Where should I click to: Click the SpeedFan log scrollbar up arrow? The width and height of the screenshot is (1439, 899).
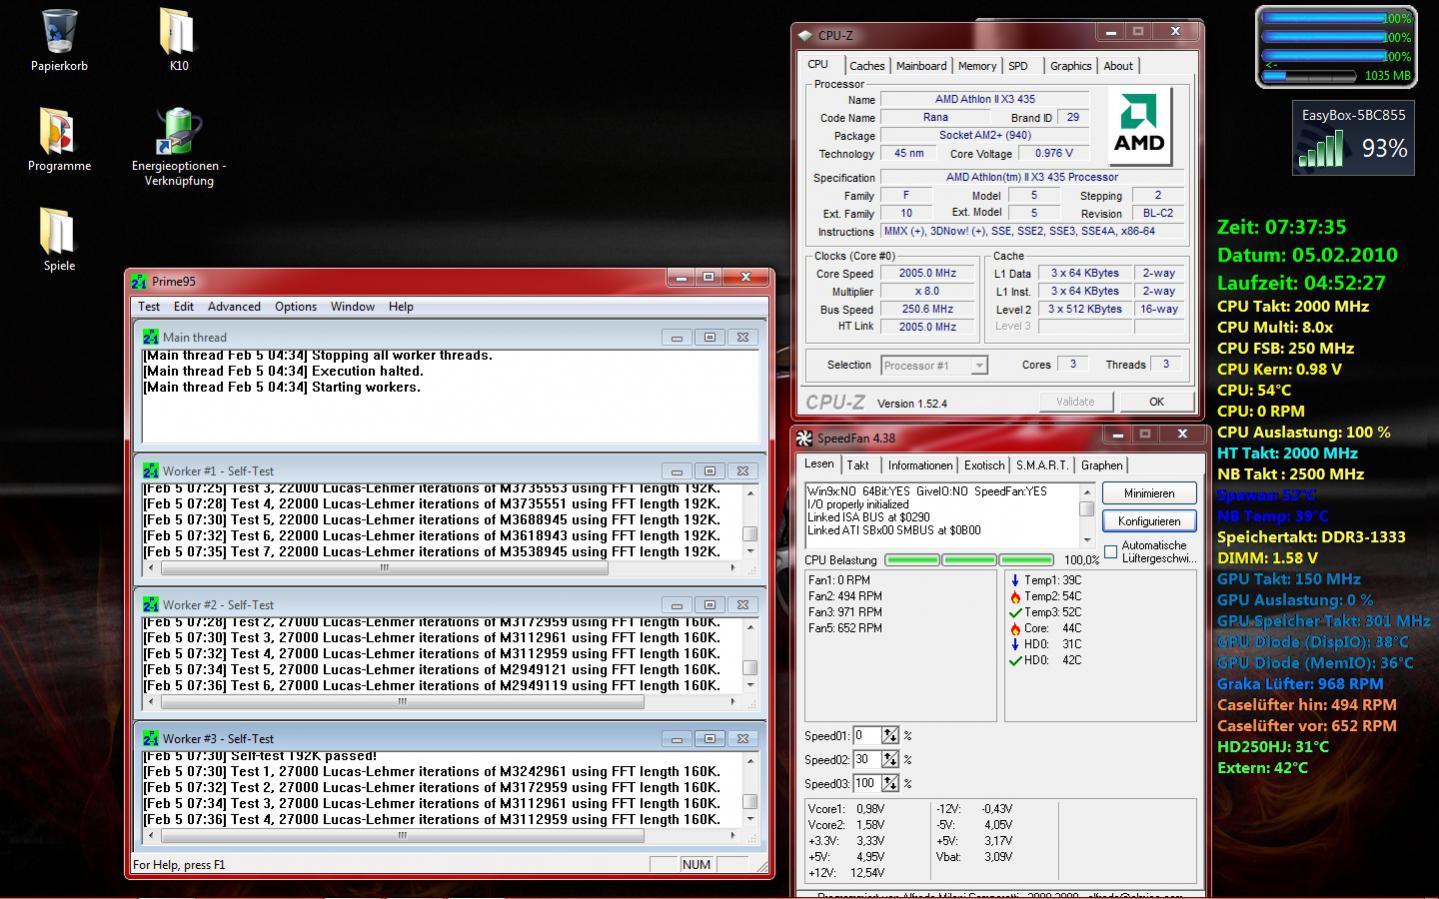[1087, 492]
